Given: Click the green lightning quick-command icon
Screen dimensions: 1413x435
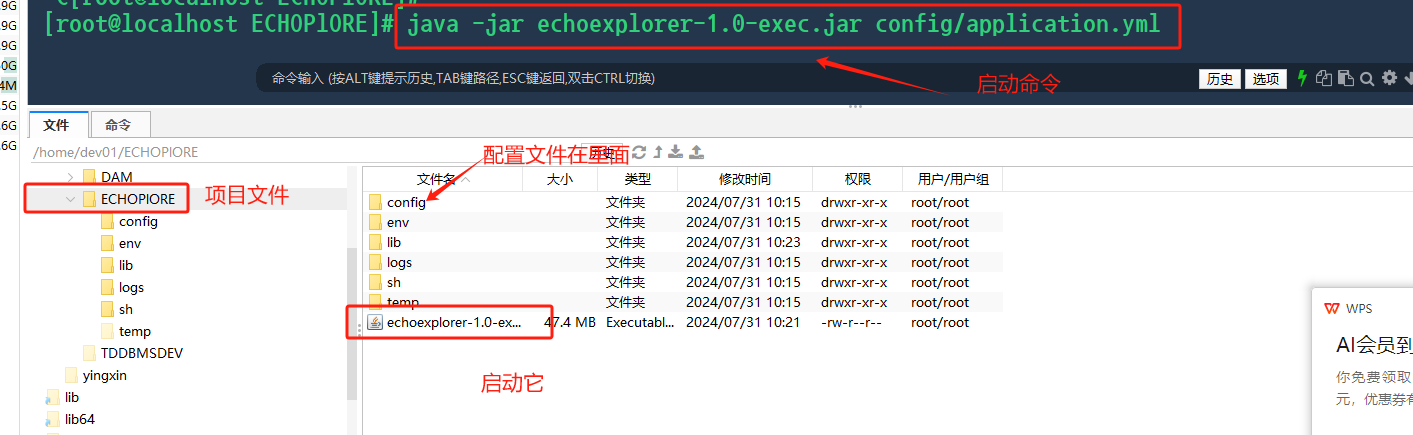Looking at the screenshot, I should [x=1302, y=78].
